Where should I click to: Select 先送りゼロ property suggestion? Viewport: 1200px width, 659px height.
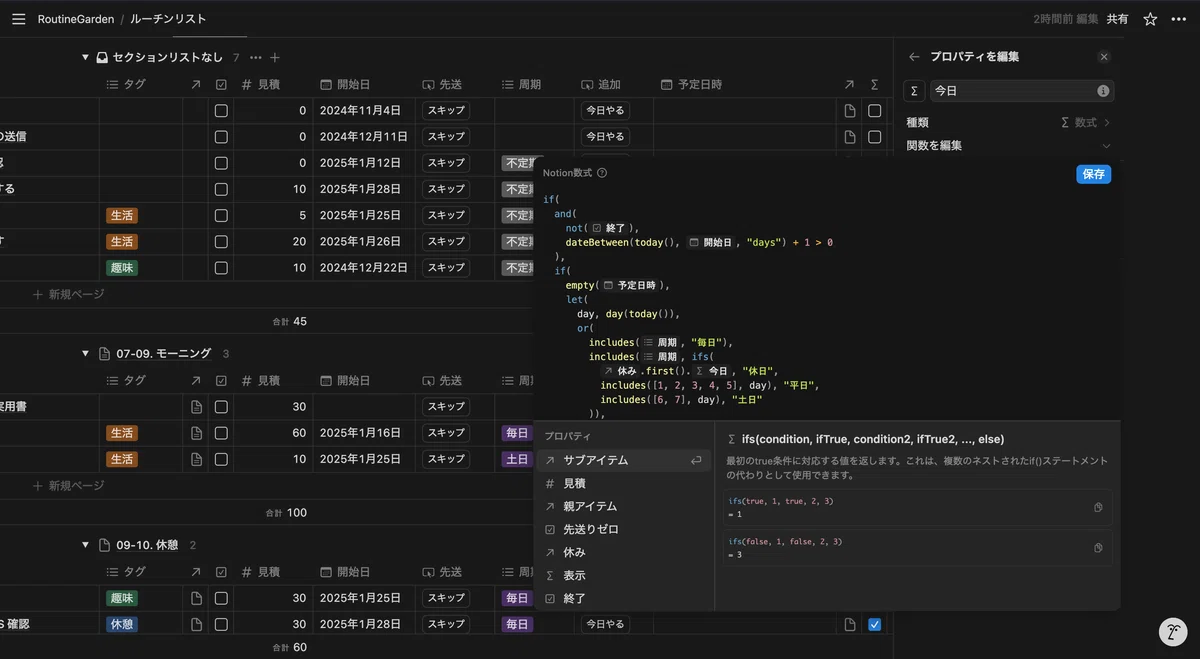(x=623, y=529)
